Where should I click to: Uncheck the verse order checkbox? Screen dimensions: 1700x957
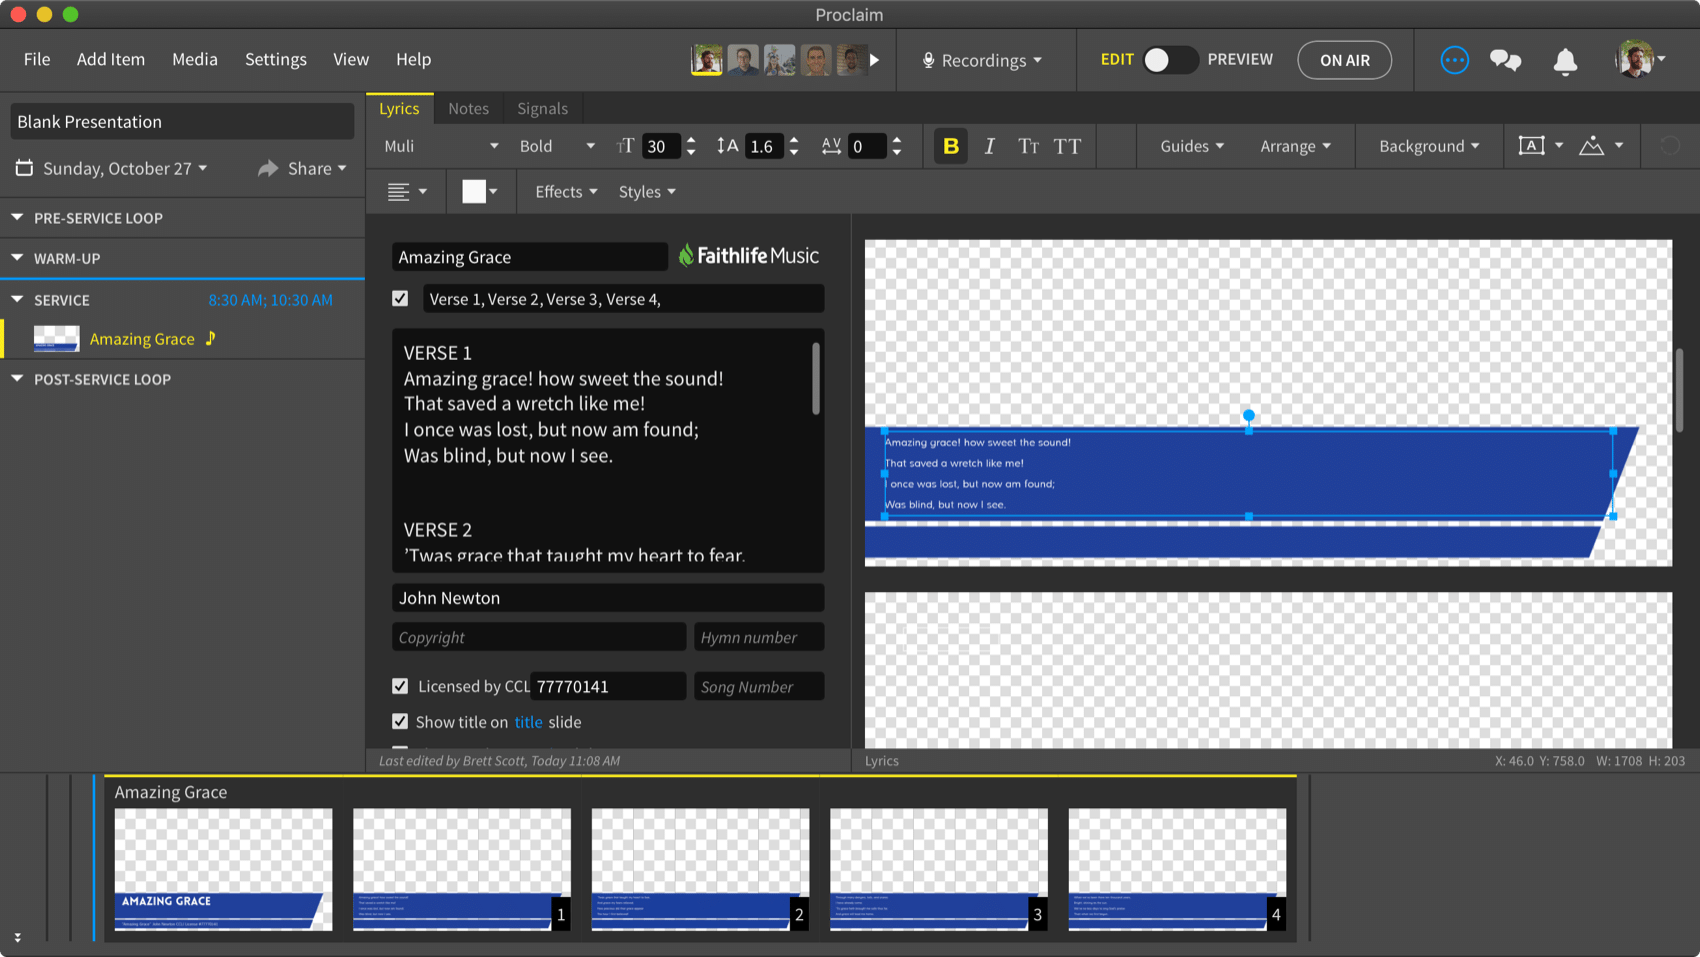(400, 298)
